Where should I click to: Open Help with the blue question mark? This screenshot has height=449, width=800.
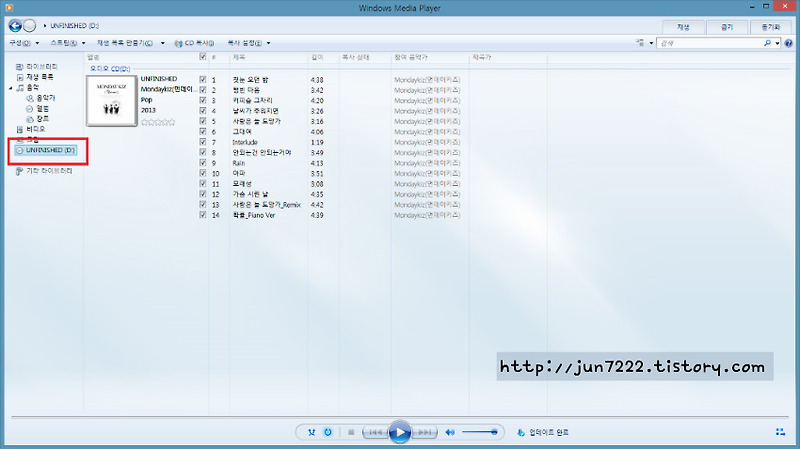788,43
